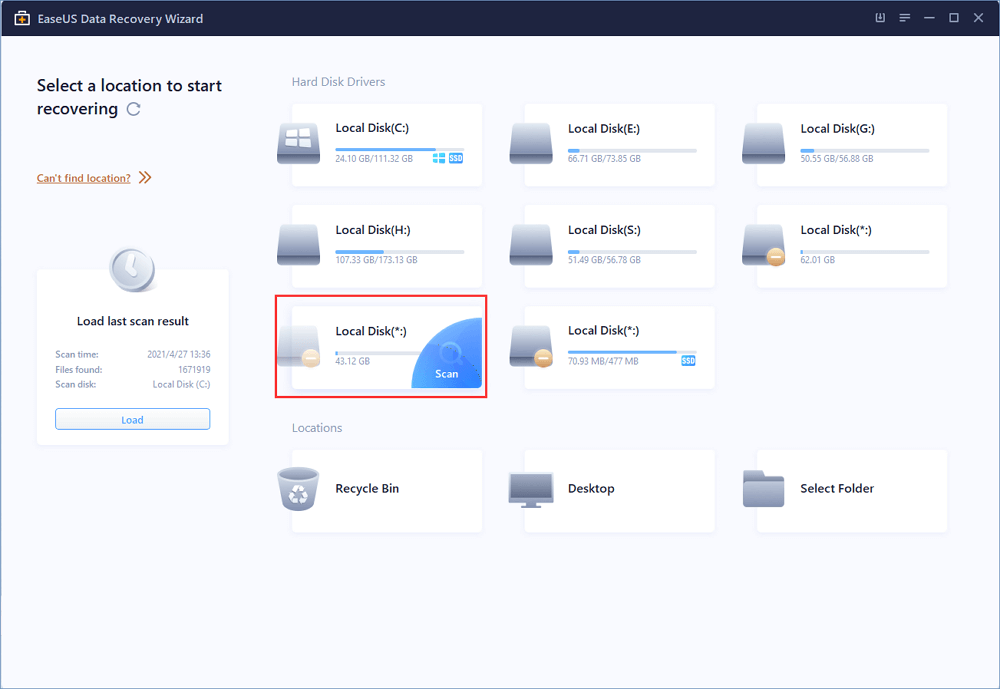1000x689 pixels.
Task: Select the Local Disk(E:) drive icon
Action: [531, 144]
